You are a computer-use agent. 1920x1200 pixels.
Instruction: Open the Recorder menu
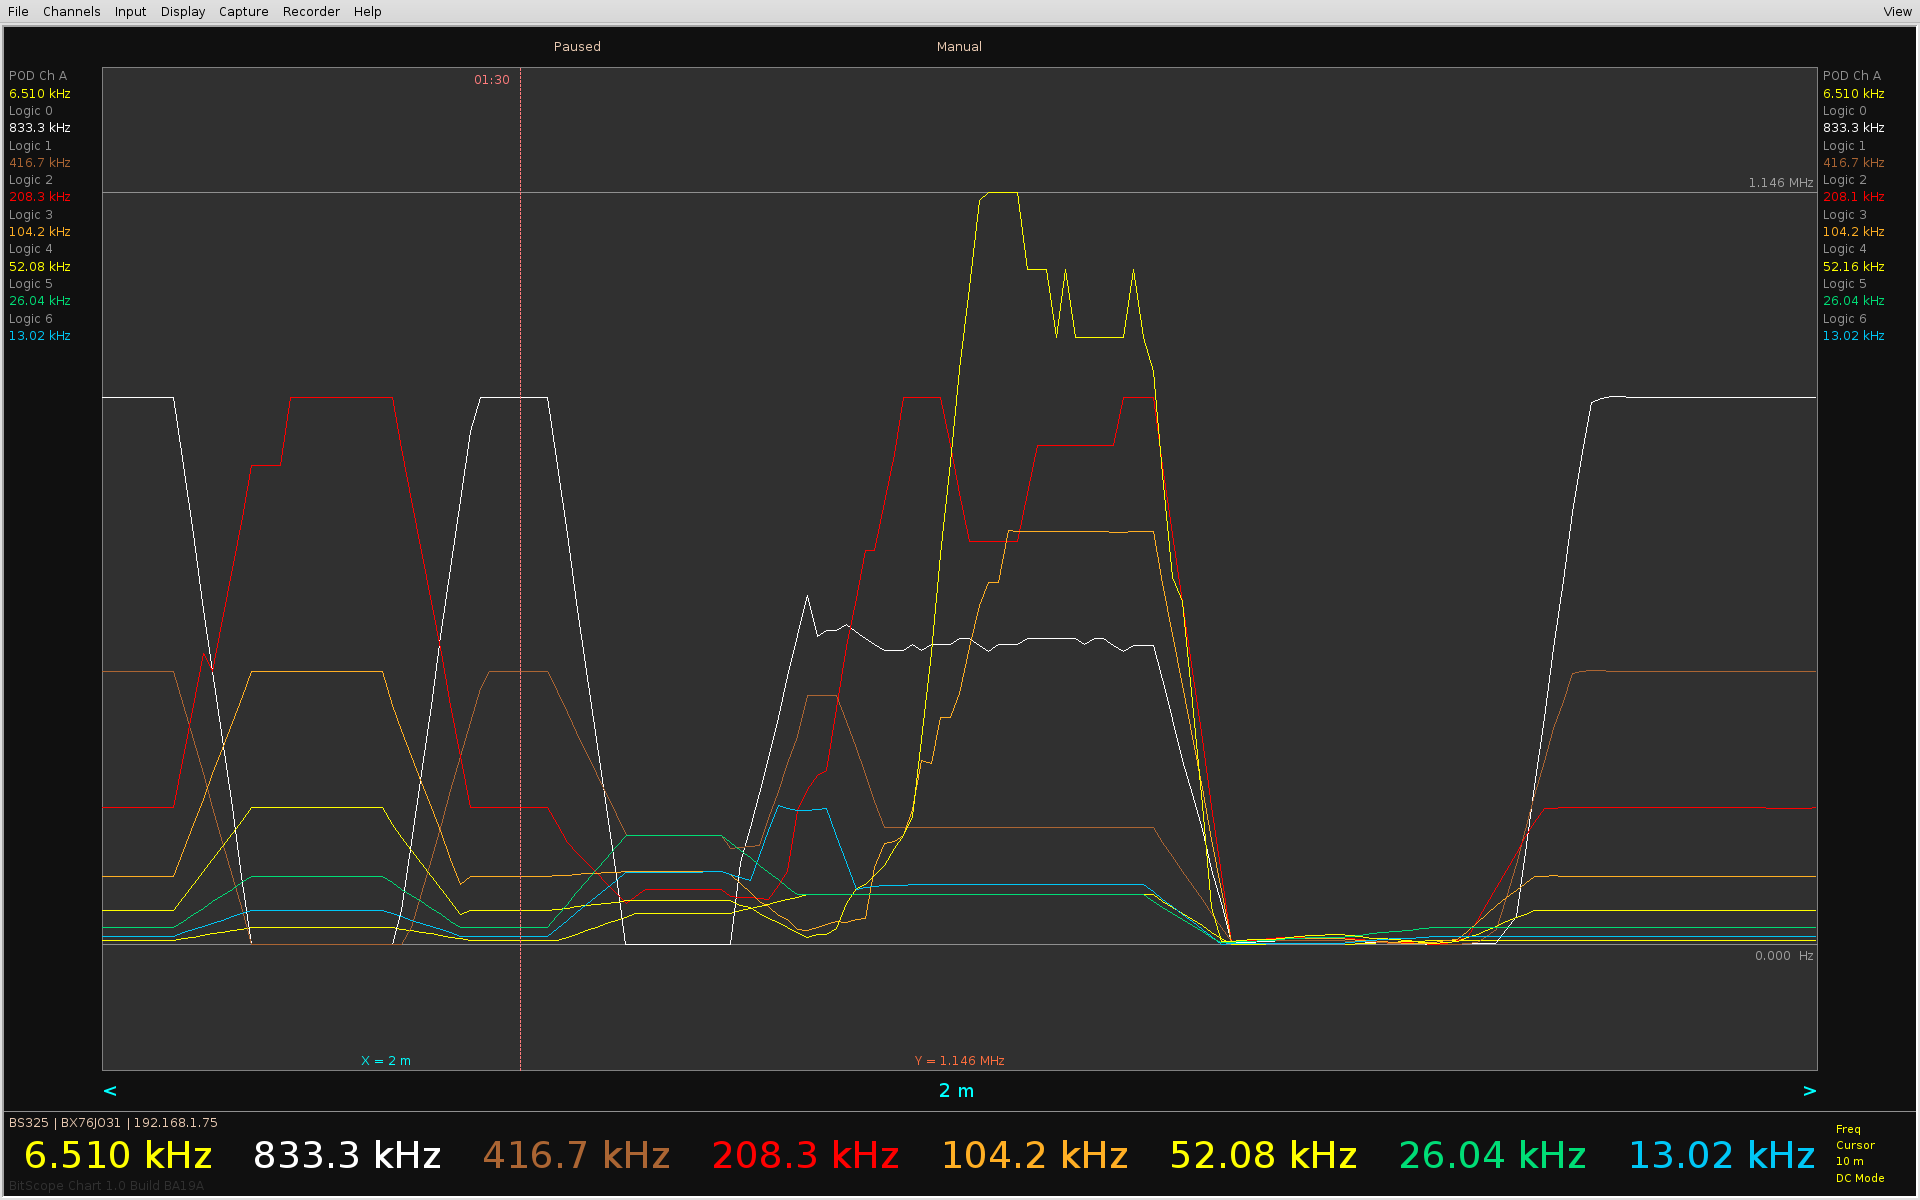click(x=311, y=12)
